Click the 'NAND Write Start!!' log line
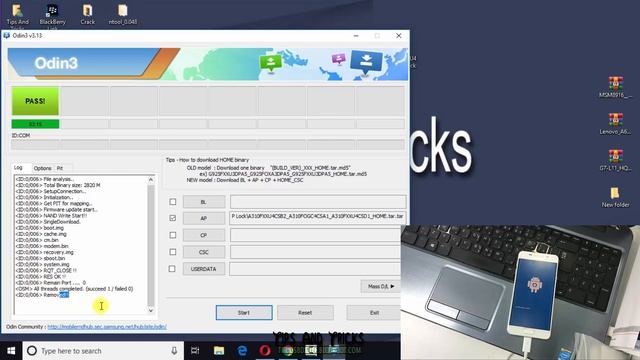This screenshot has width=640, height=360. [x=51, y=216]
